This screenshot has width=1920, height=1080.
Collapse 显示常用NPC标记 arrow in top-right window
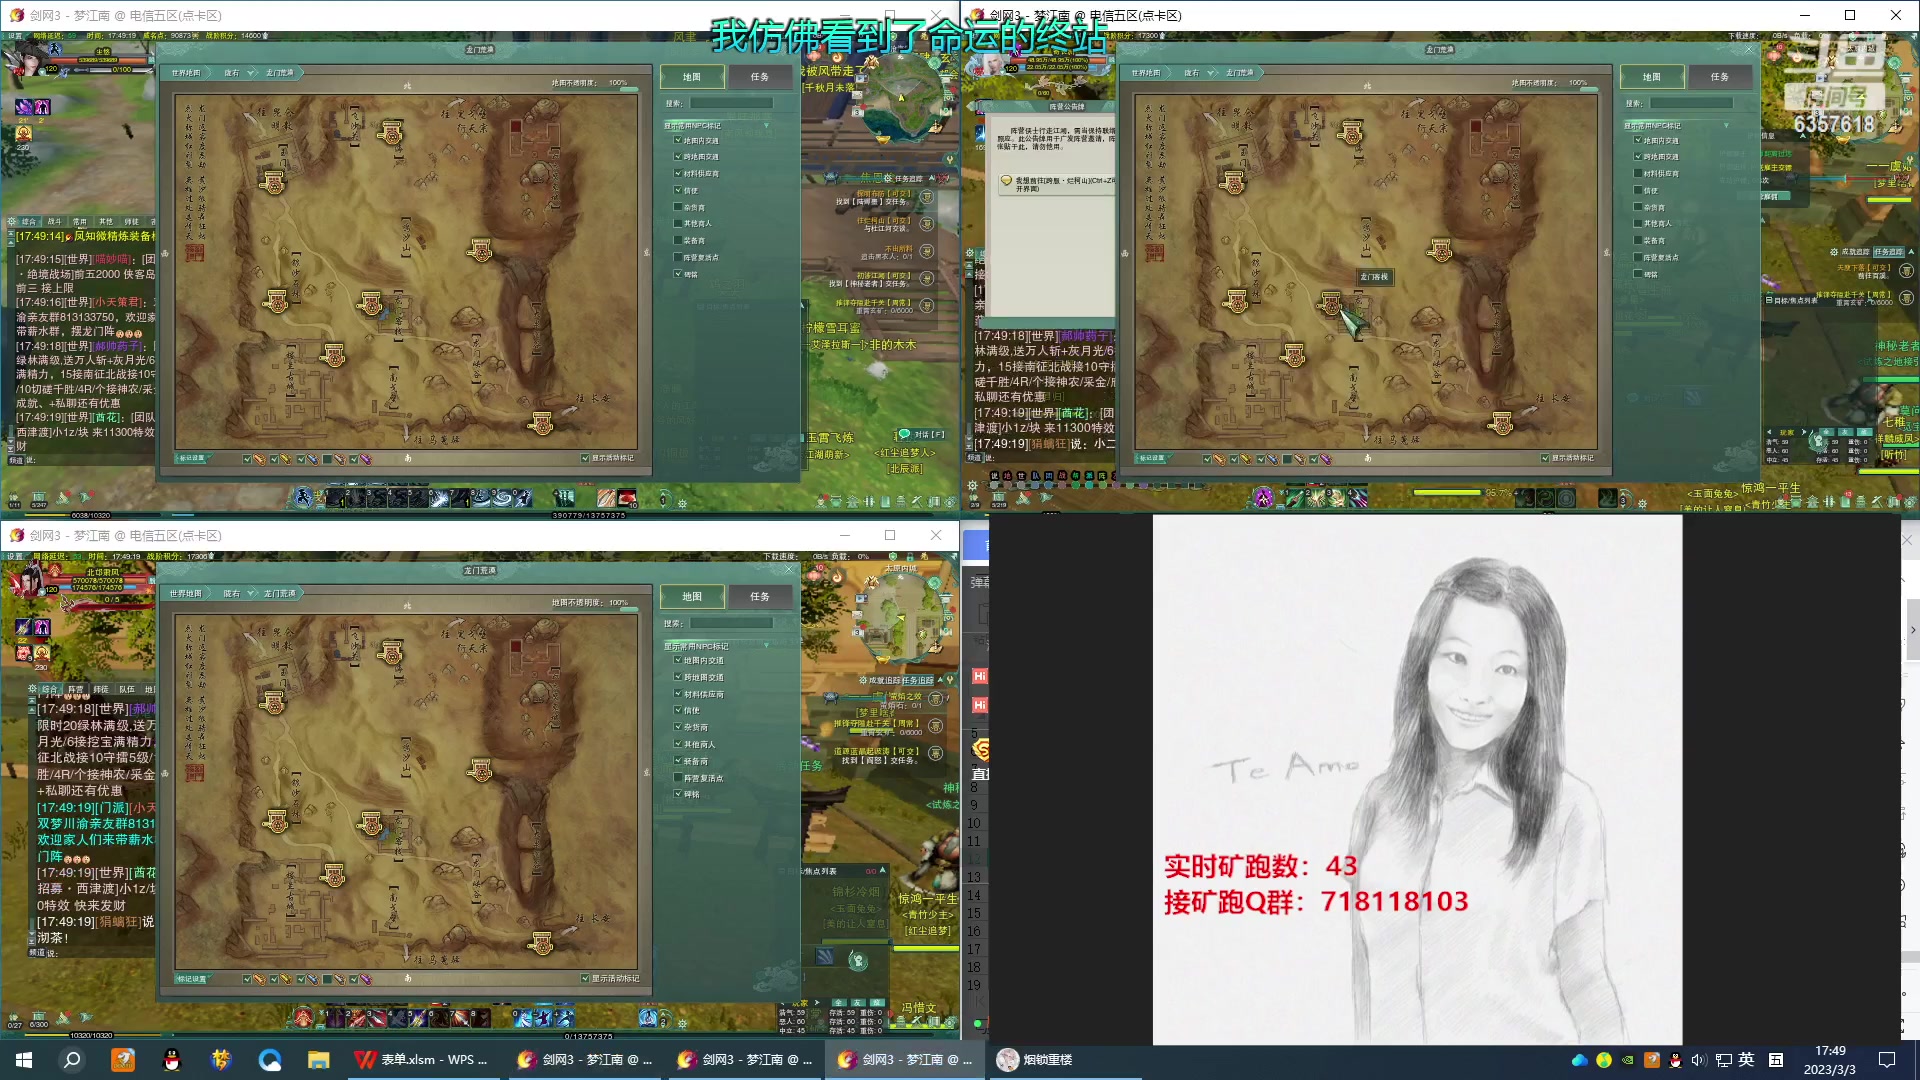1726,126
